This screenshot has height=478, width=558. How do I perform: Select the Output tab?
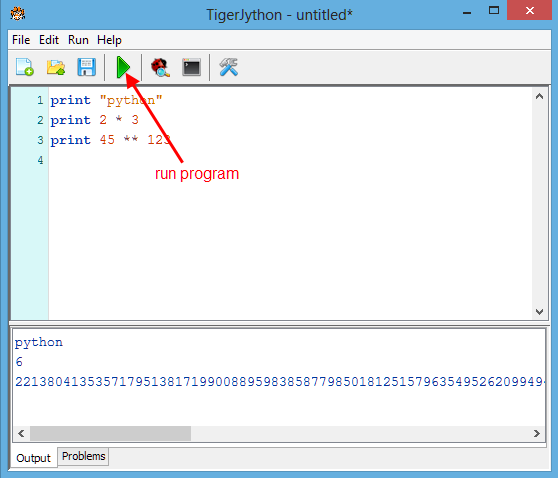coord(33,458)
